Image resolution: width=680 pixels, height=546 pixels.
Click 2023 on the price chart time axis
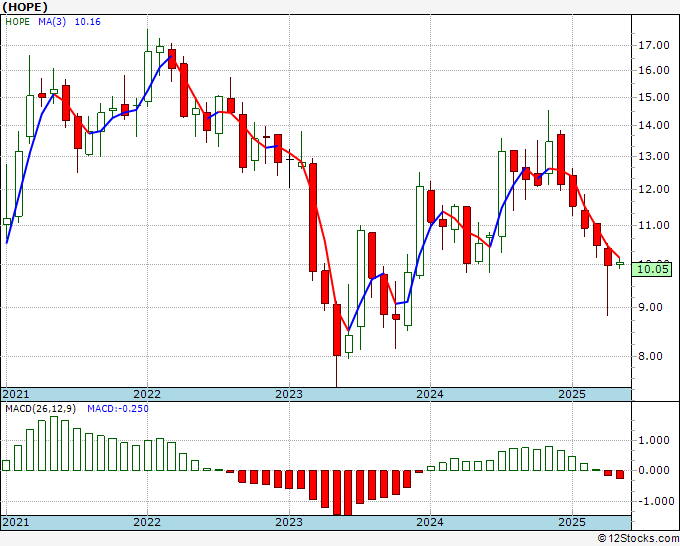(x=289, y=394)
